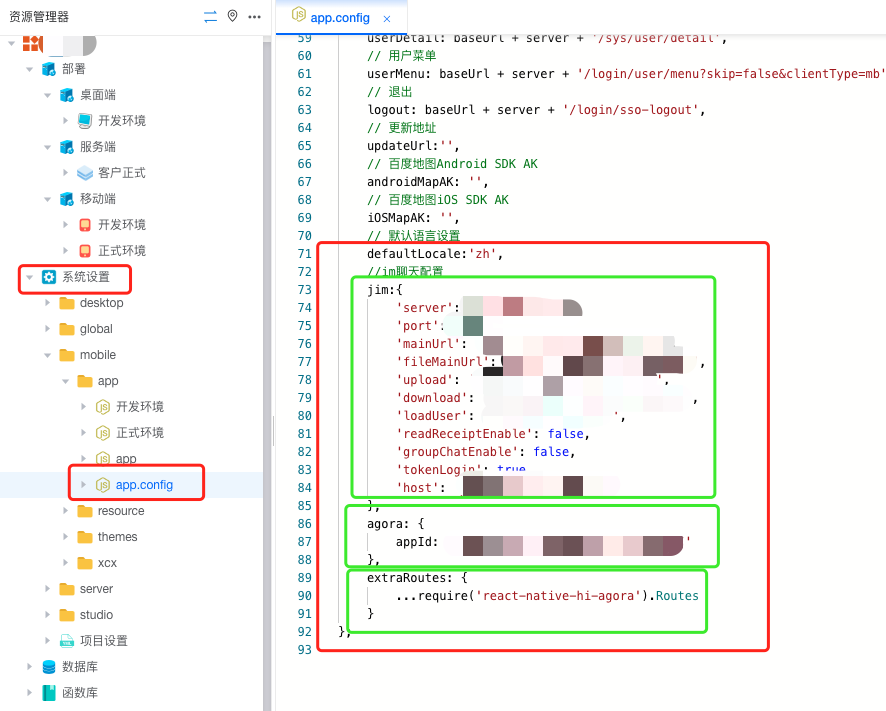This screenshot has width=886, height=711.
Task: Collapse the mobile folder
Action: [47, 355]
